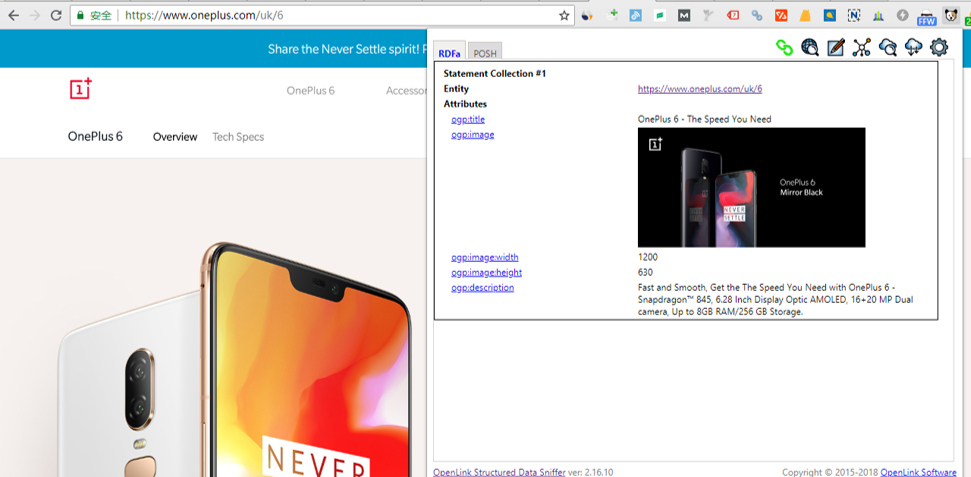This screenshot has width=971, height=477.
Task: Click the network graph nodes icon
Action: pyautogui.click(x=861, y=47)
